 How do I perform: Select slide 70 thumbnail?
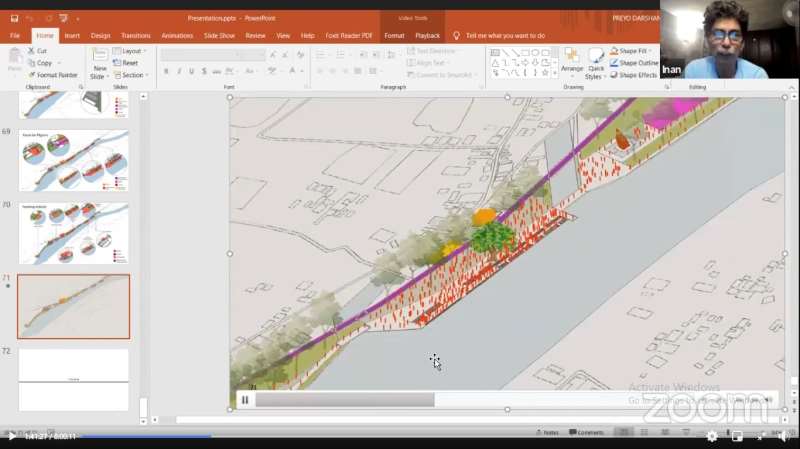pyautogui.click(x=74, y=233)
